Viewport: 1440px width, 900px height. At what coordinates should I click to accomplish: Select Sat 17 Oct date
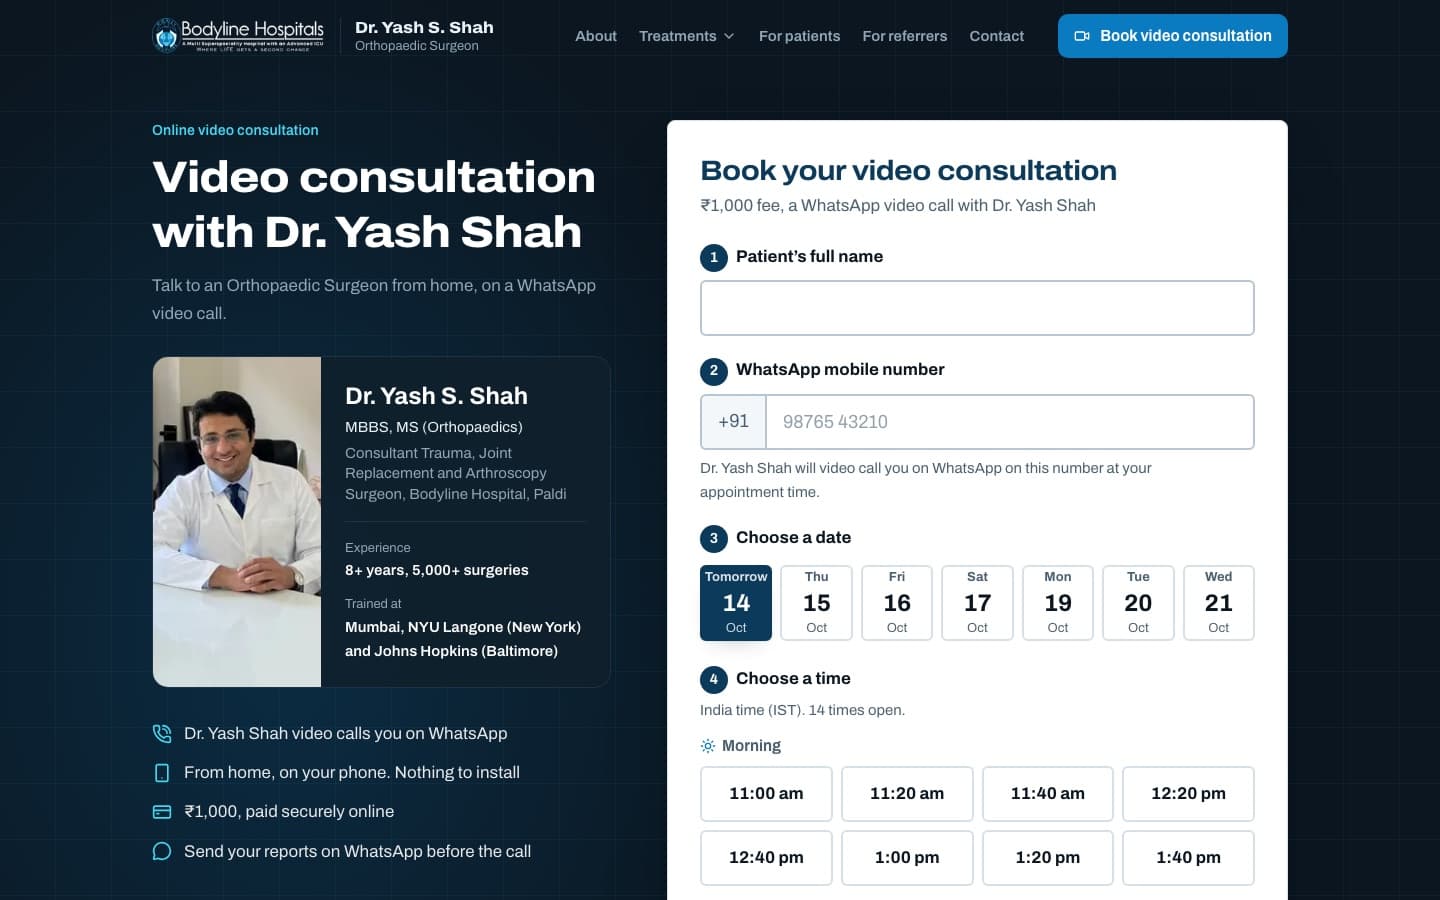click(x=977, y=603)
